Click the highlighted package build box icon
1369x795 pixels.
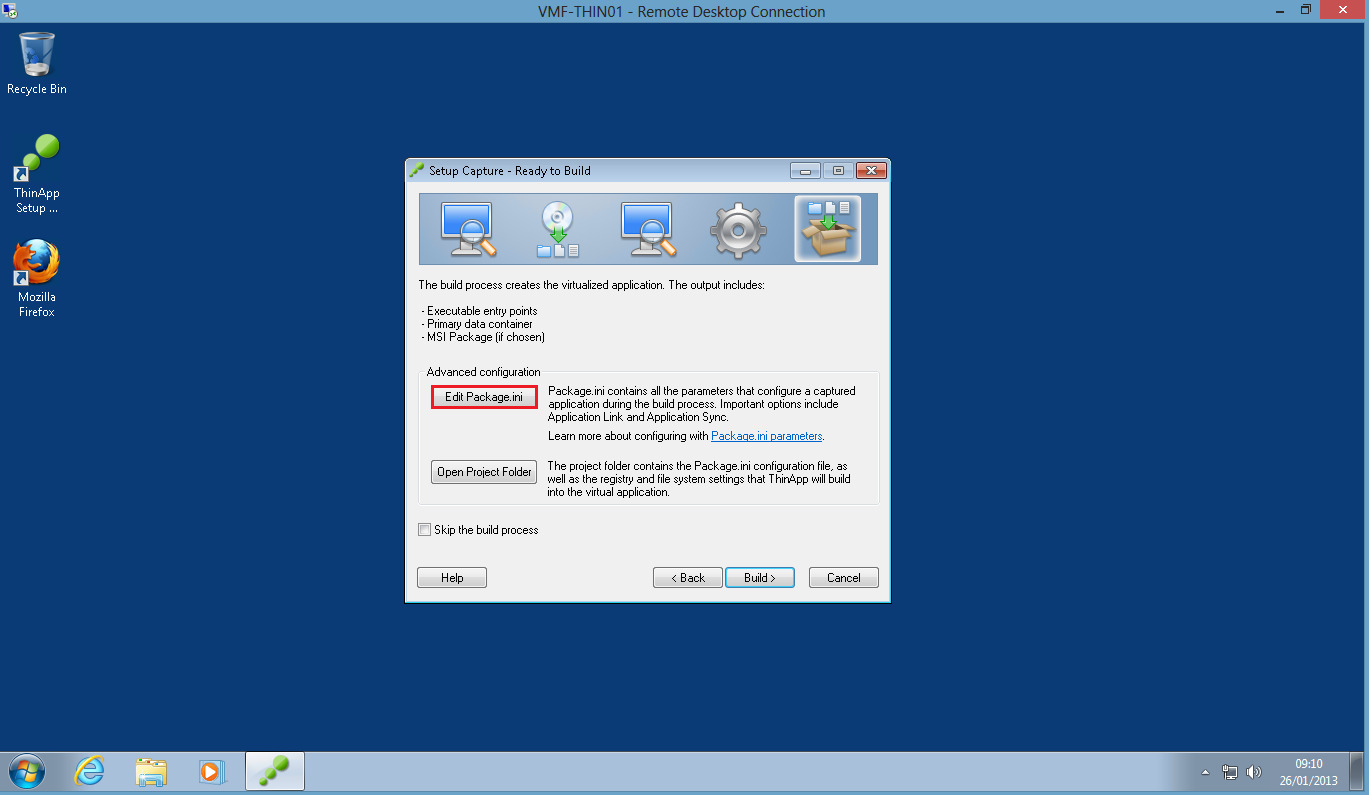[827, 229]
